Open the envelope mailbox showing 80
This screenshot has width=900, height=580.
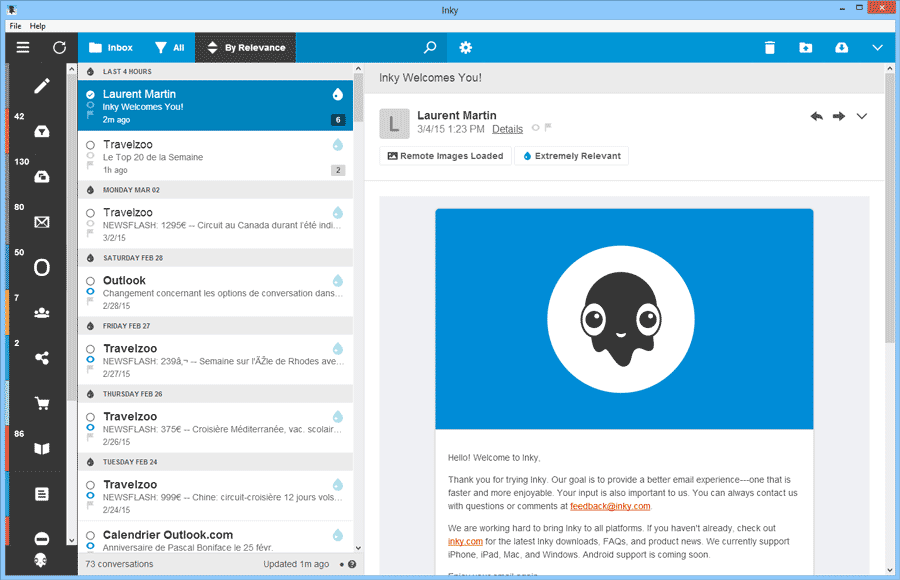pos(42,222)
